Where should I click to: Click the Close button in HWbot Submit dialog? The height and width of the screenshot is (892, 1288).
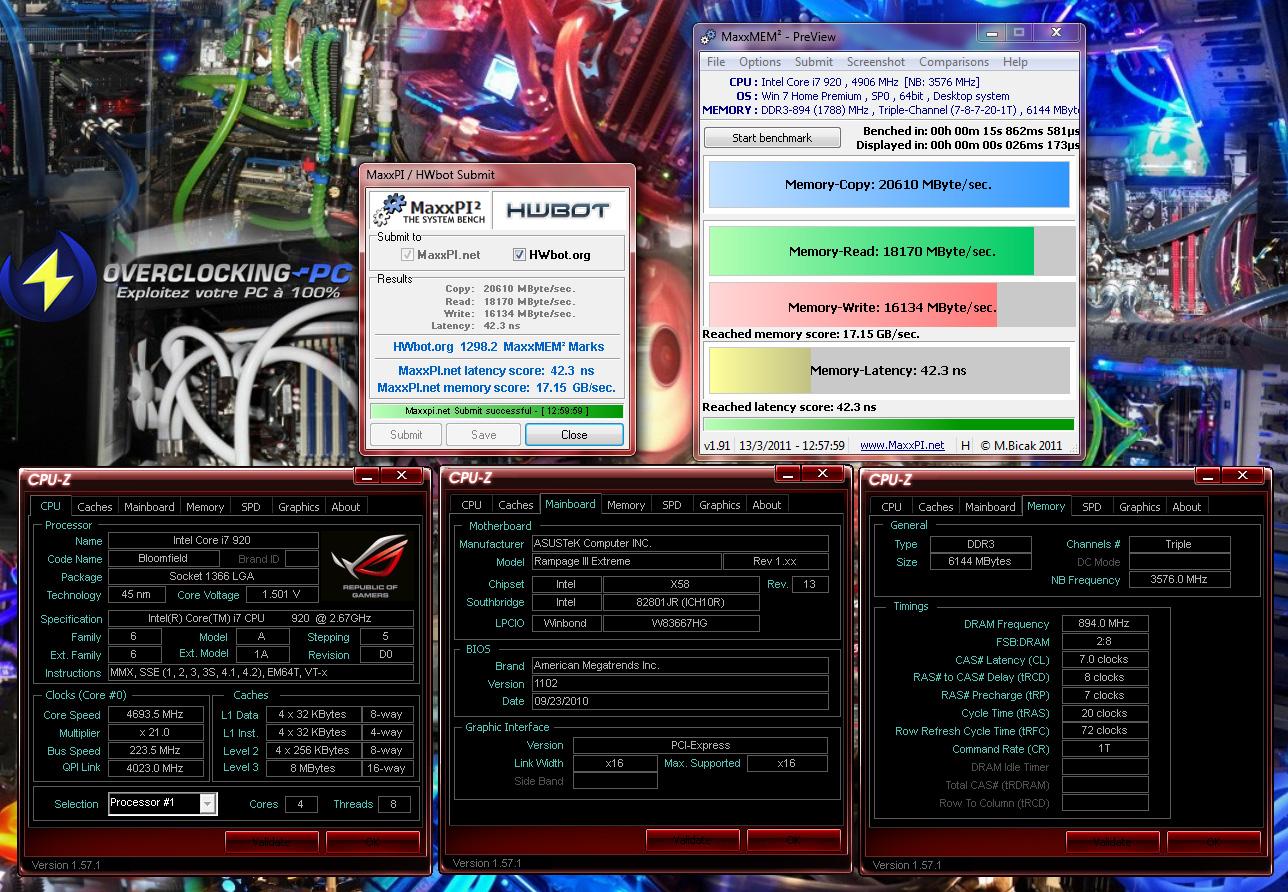574,435
